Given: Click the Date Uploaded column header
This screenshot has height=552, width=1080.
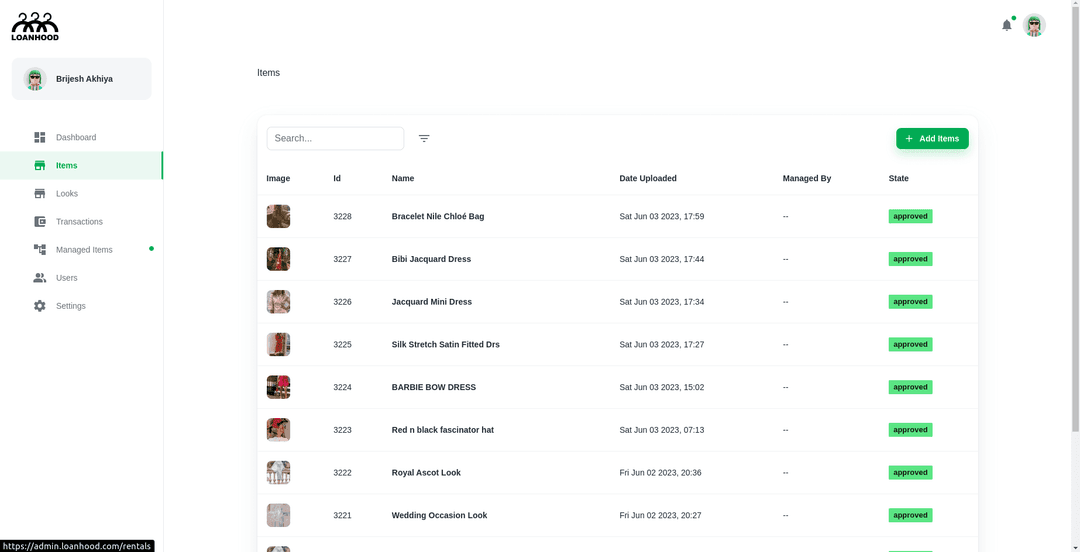Looking at the screenshot, I should pyautogui.click(x=648, y=178).
